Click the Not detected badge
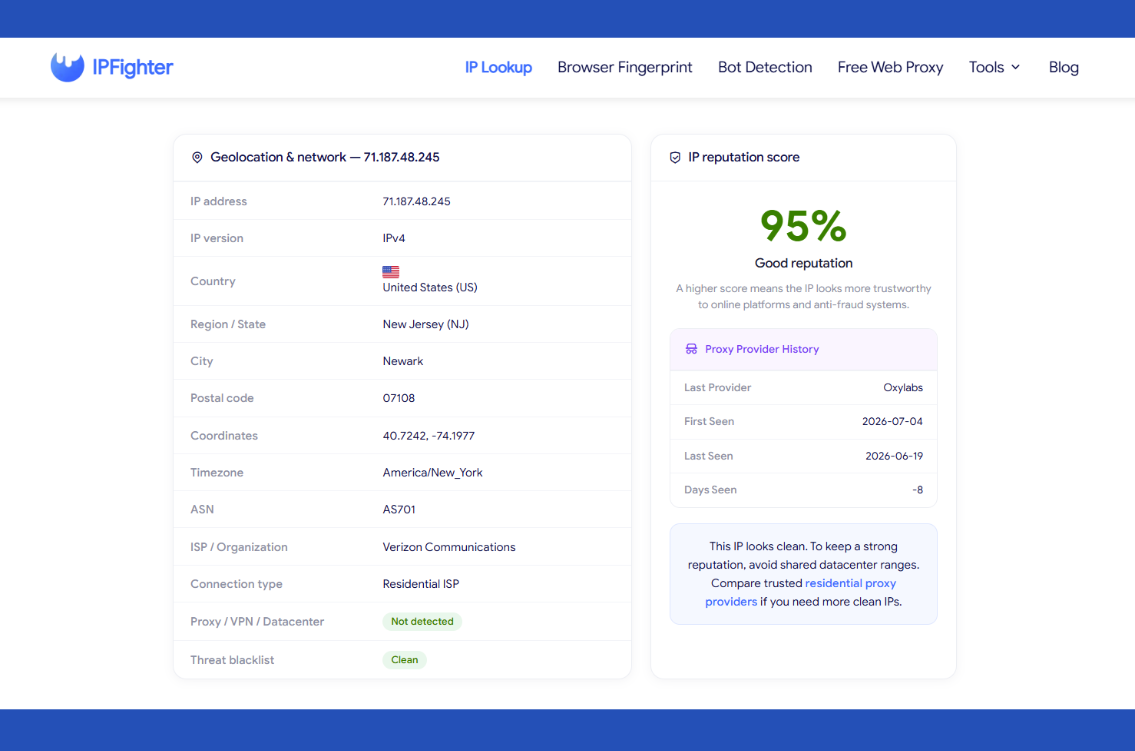 tap(422, 621)
